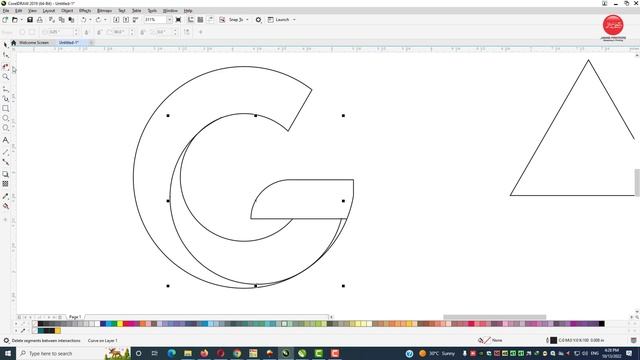Select the Zoom magnifier tool
The height and width of the screenshot is (360, 640).
(x=5, y=77)
